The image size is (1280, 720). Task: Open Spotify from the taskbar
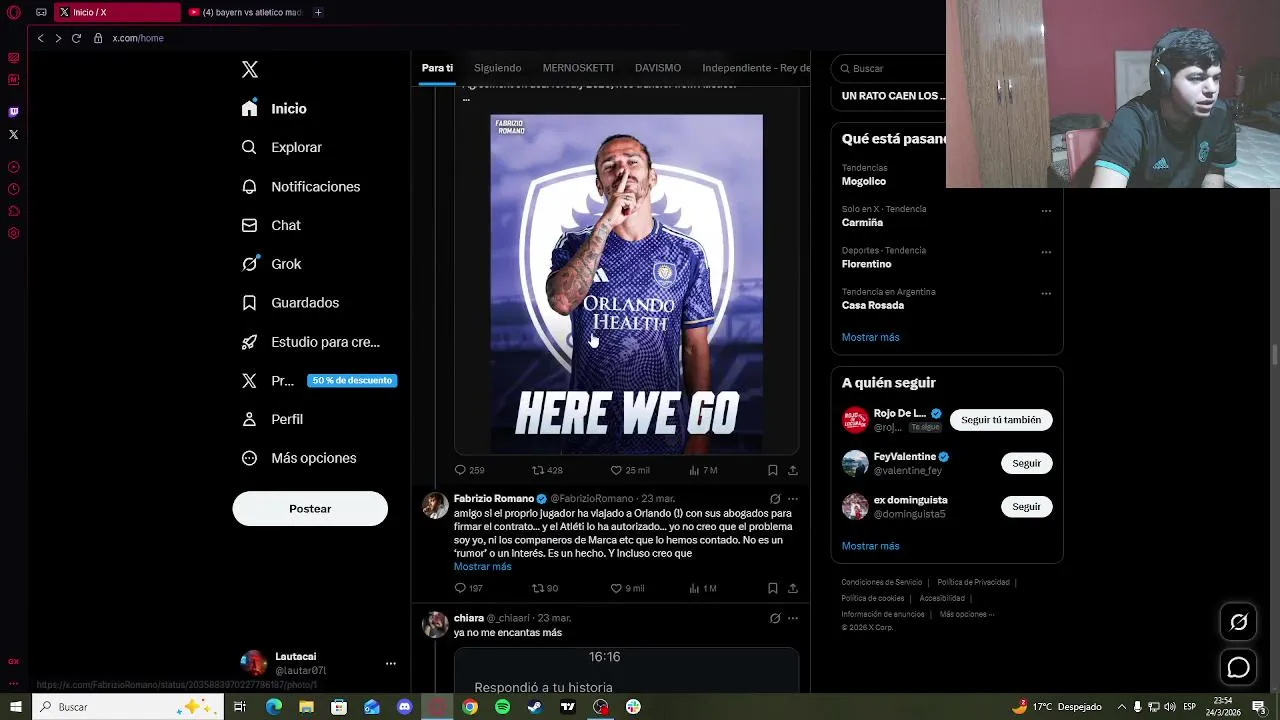pos(502,707)
